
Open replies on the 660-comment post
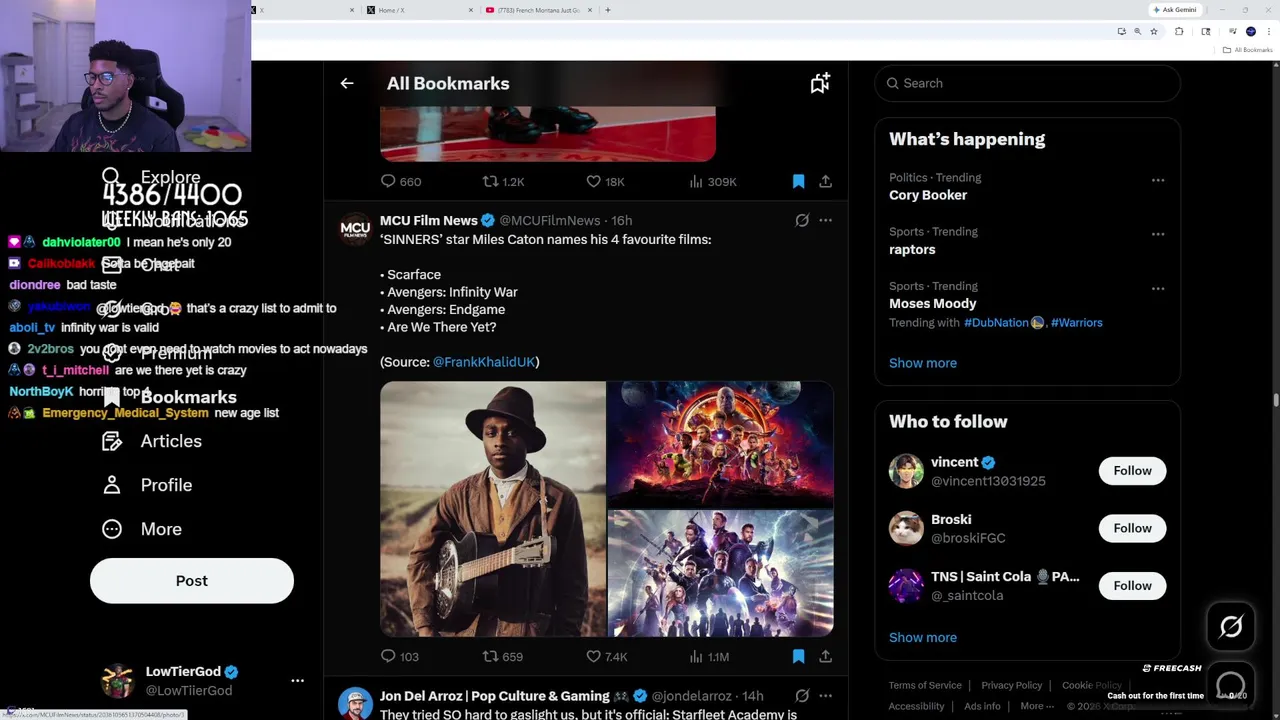point(400,182)
